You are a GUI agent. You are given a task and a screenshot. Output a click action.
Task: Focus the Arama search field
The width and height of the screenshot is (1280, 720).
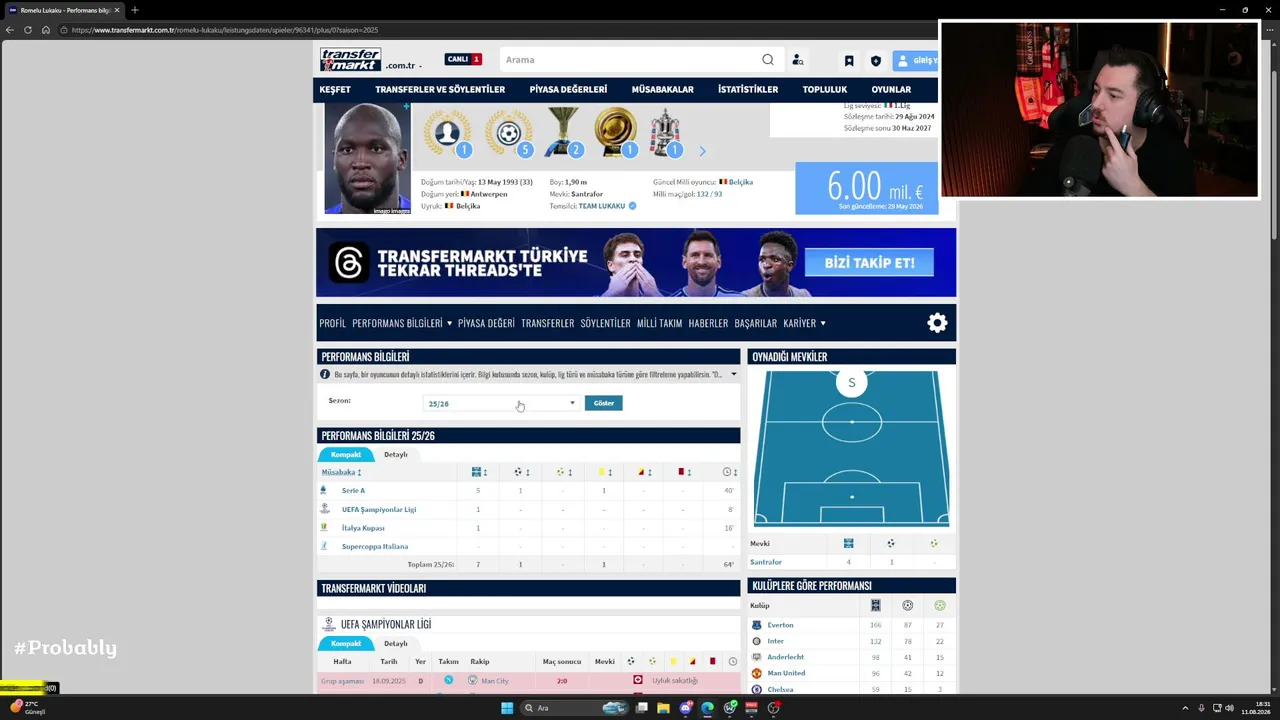pyautogui.click(x=630, y=60)
